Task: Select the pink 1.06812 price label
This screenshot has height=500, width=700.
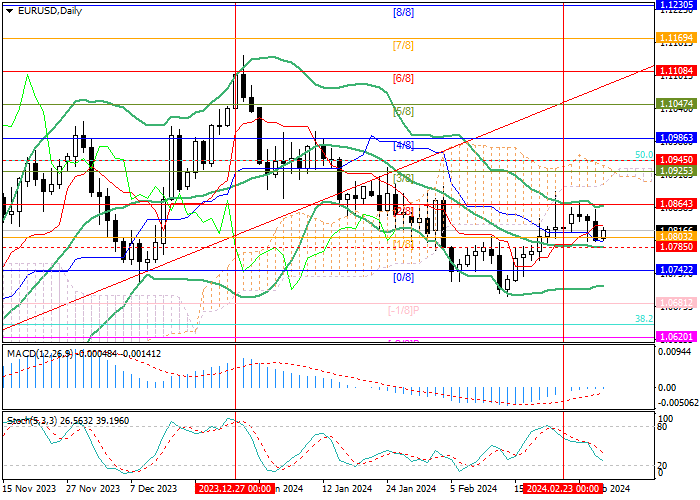Action: pyautogui.click(x=676, y=303)
